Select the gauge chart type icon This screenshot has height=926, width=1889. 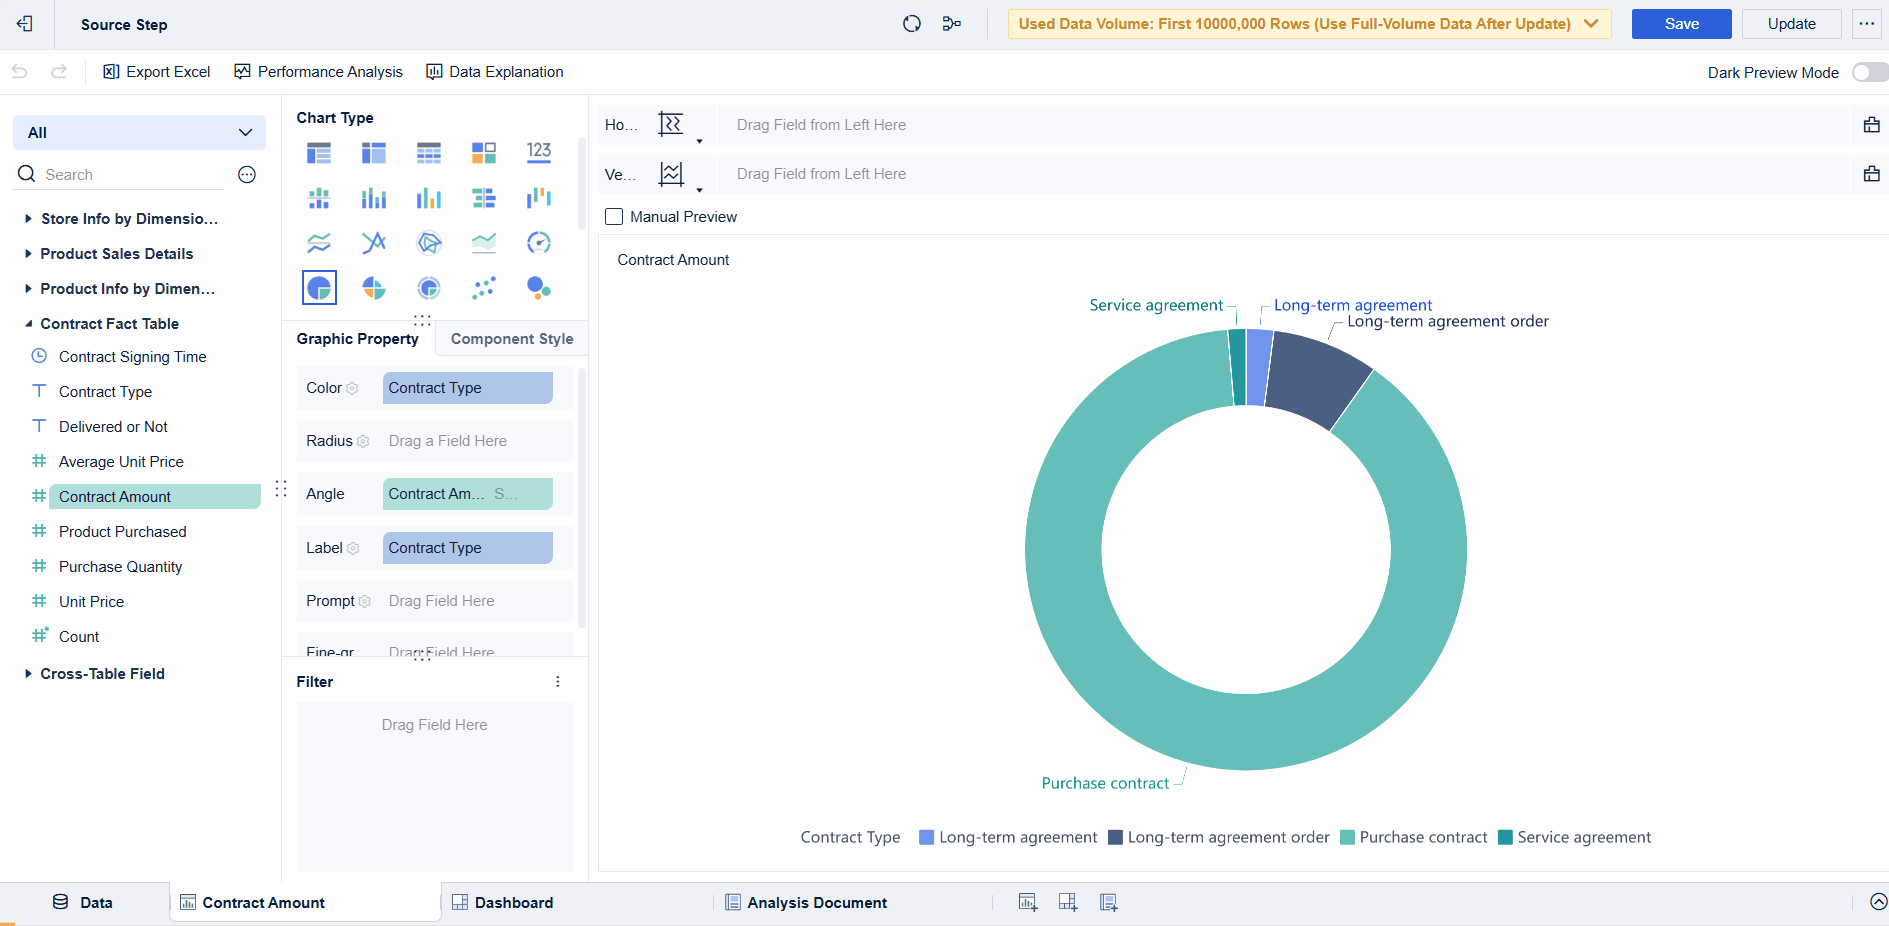tap(539, 243)
